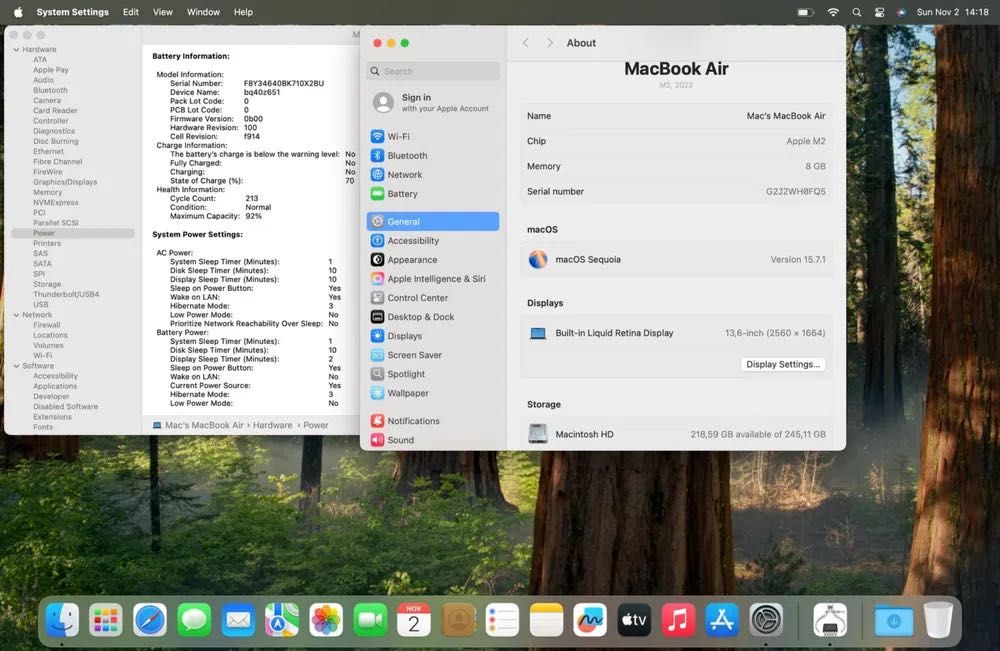Select Notifications in the sidebar

[x=413, y=421]
